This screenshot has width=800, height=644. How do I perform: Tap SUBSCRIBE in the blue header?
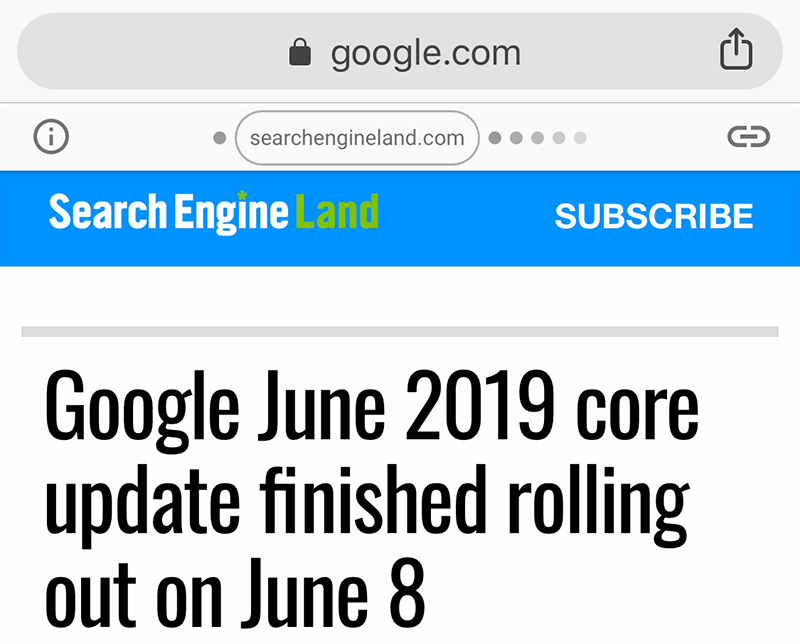pos(653,215)
